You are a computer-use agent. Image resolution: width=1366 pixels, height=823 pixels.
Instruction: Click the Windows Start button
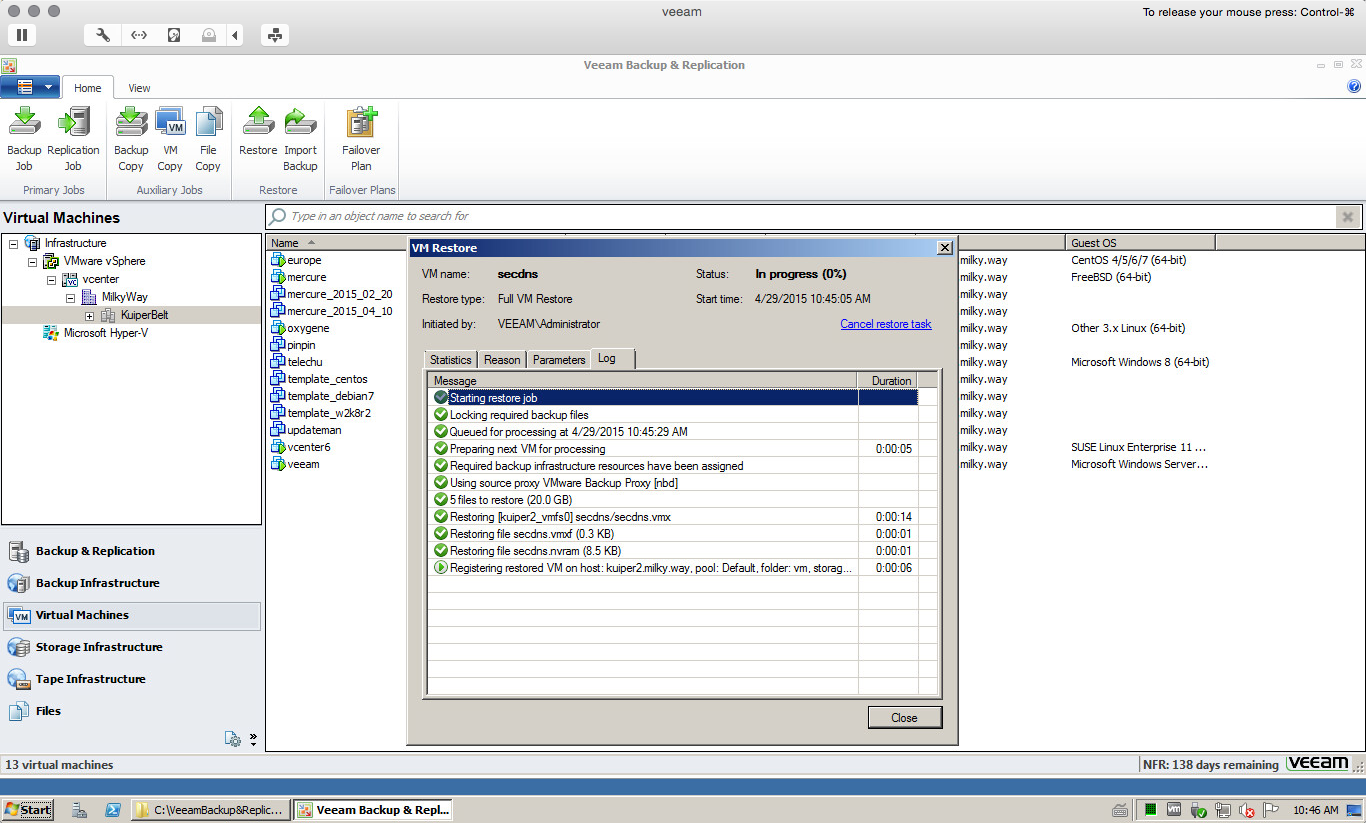[28, 810]
